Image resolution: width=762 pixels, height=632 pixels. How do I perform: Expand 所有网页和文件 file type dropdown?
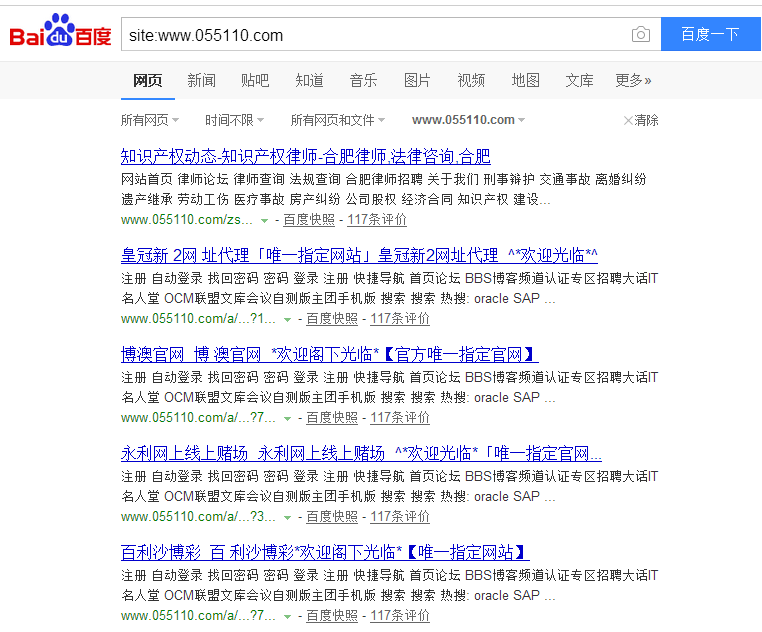coord(337,120)
